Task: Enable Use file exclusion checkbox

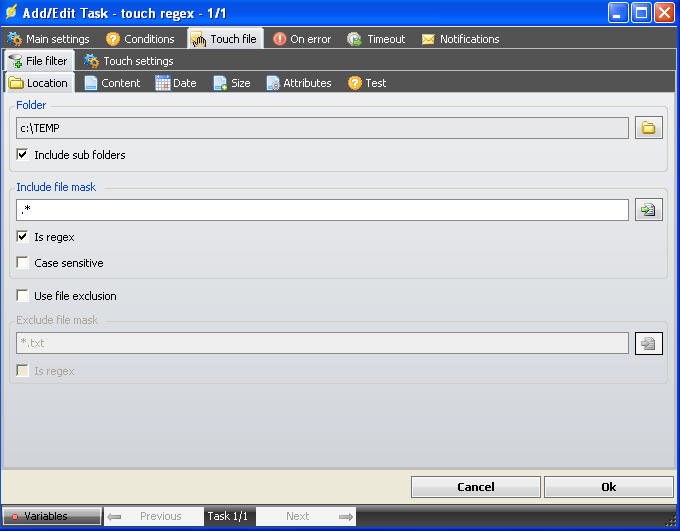Action: click(x=23, y=296)
